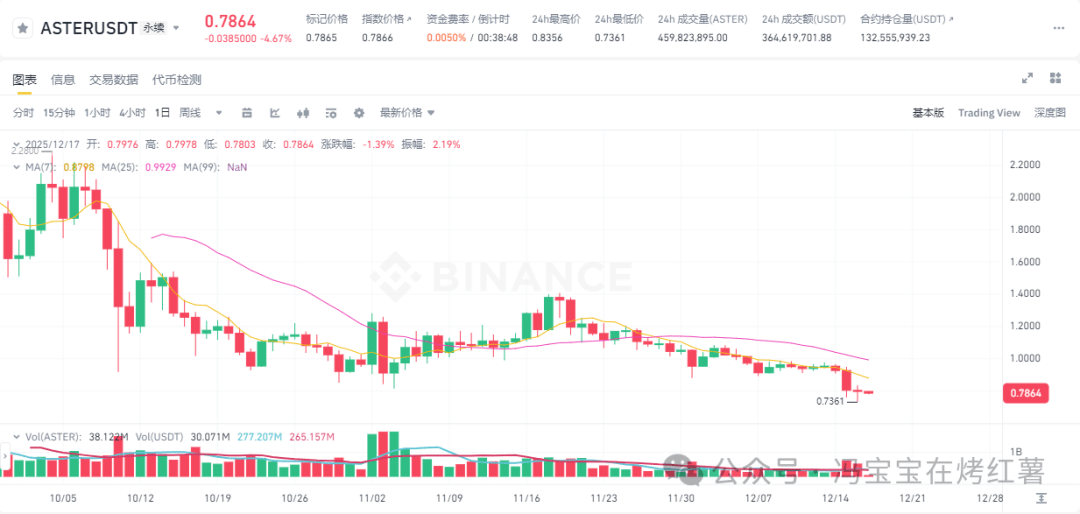Click the scroll-to-latest icon on the time axis
1080x514 pixels.
click(1042, 497)
